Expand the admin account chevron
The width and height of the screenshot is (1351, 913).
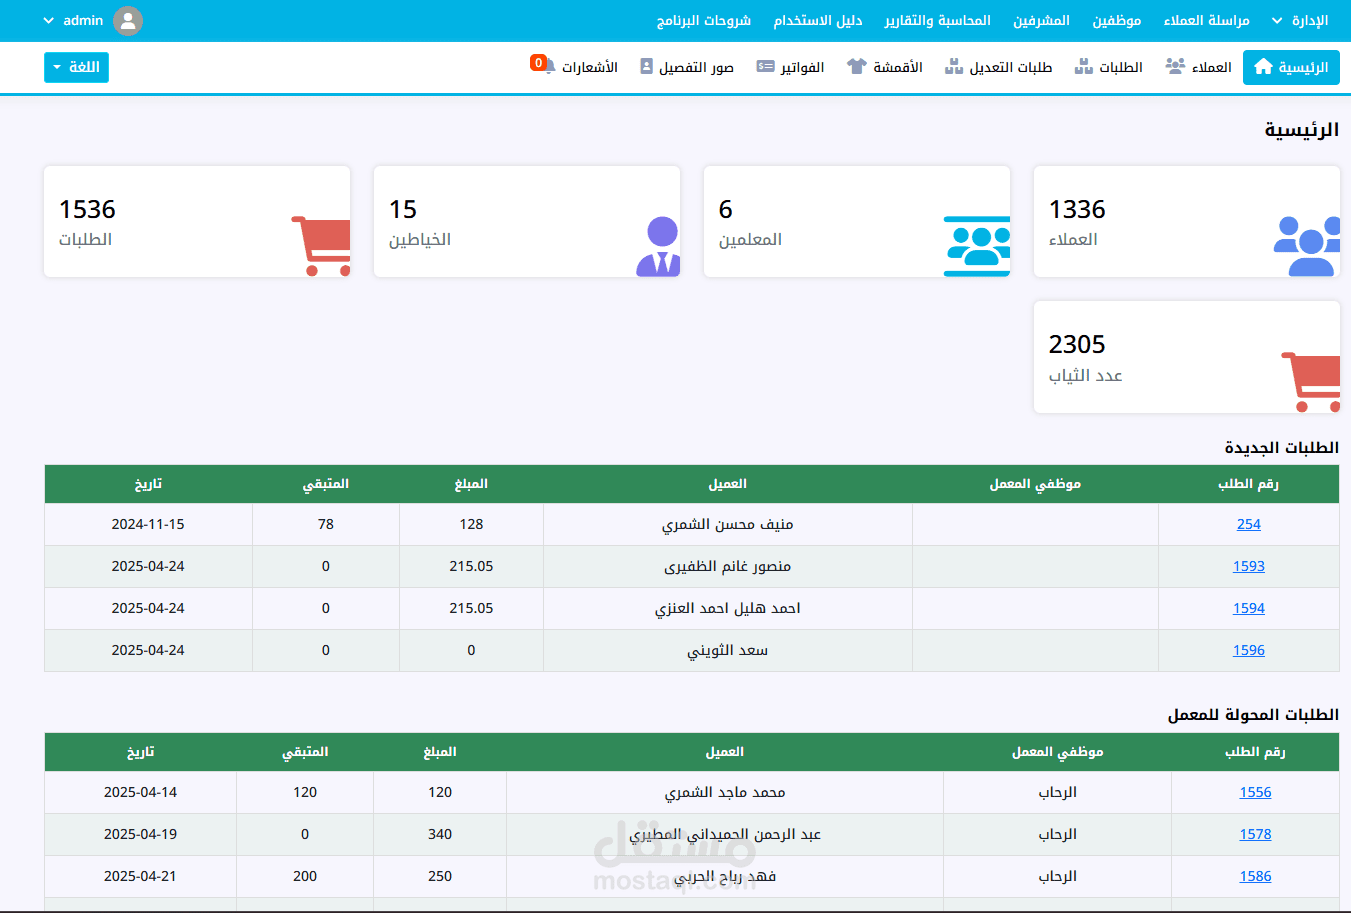[x=48, y=20]
